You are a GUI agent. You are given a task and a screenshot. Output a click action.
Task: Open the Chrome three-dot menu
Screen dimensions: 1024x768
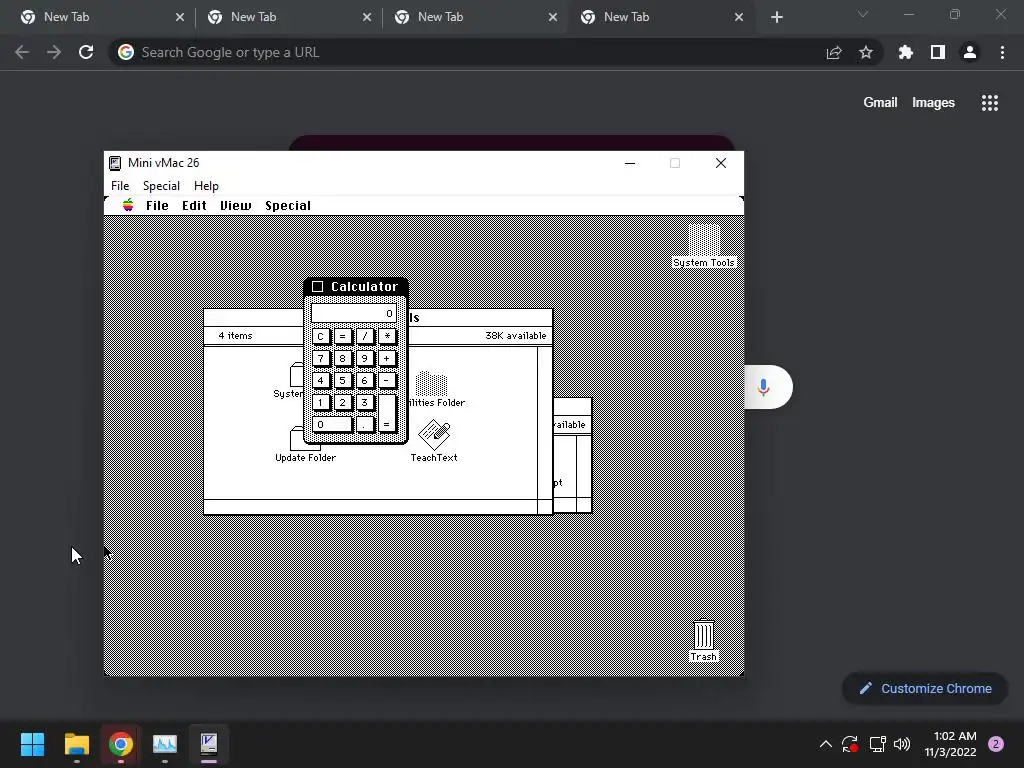coord(1002,52)
